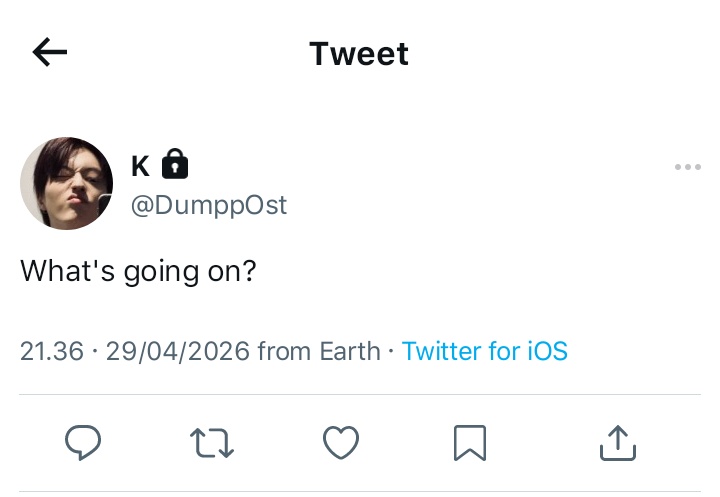The height and width of the screenshot is (497, 720).
Task: Click the 'from Earth' location text
Action: pos(319,351)
